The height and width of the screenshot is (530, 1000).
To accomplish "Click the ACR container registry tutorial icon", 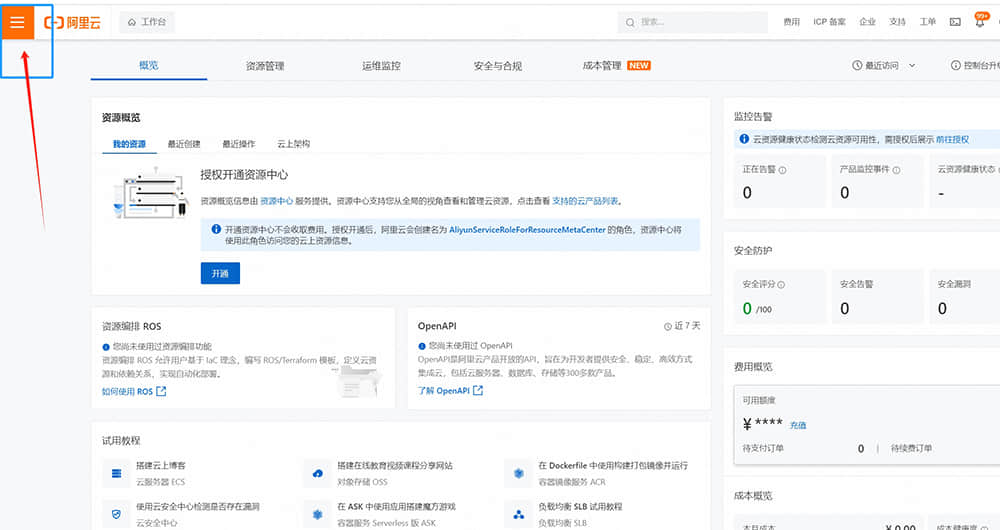I will (x=518, y=473).
